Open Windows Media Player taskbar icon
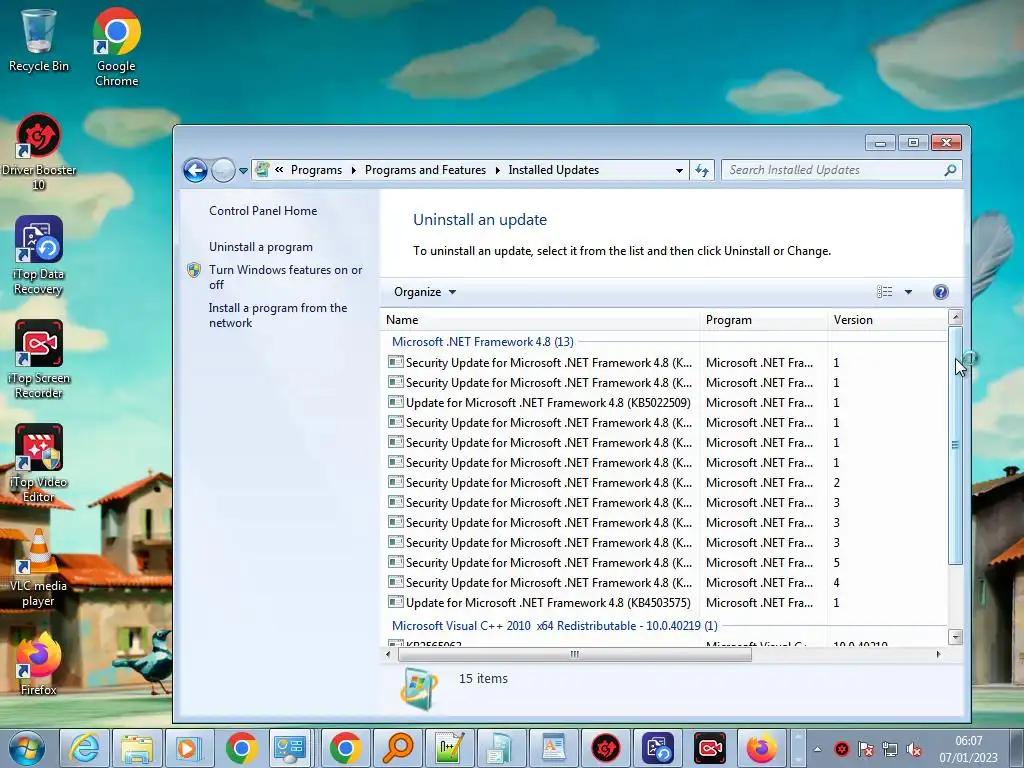The width and height of the screenshot is (1024, 768). click(189, 748)
